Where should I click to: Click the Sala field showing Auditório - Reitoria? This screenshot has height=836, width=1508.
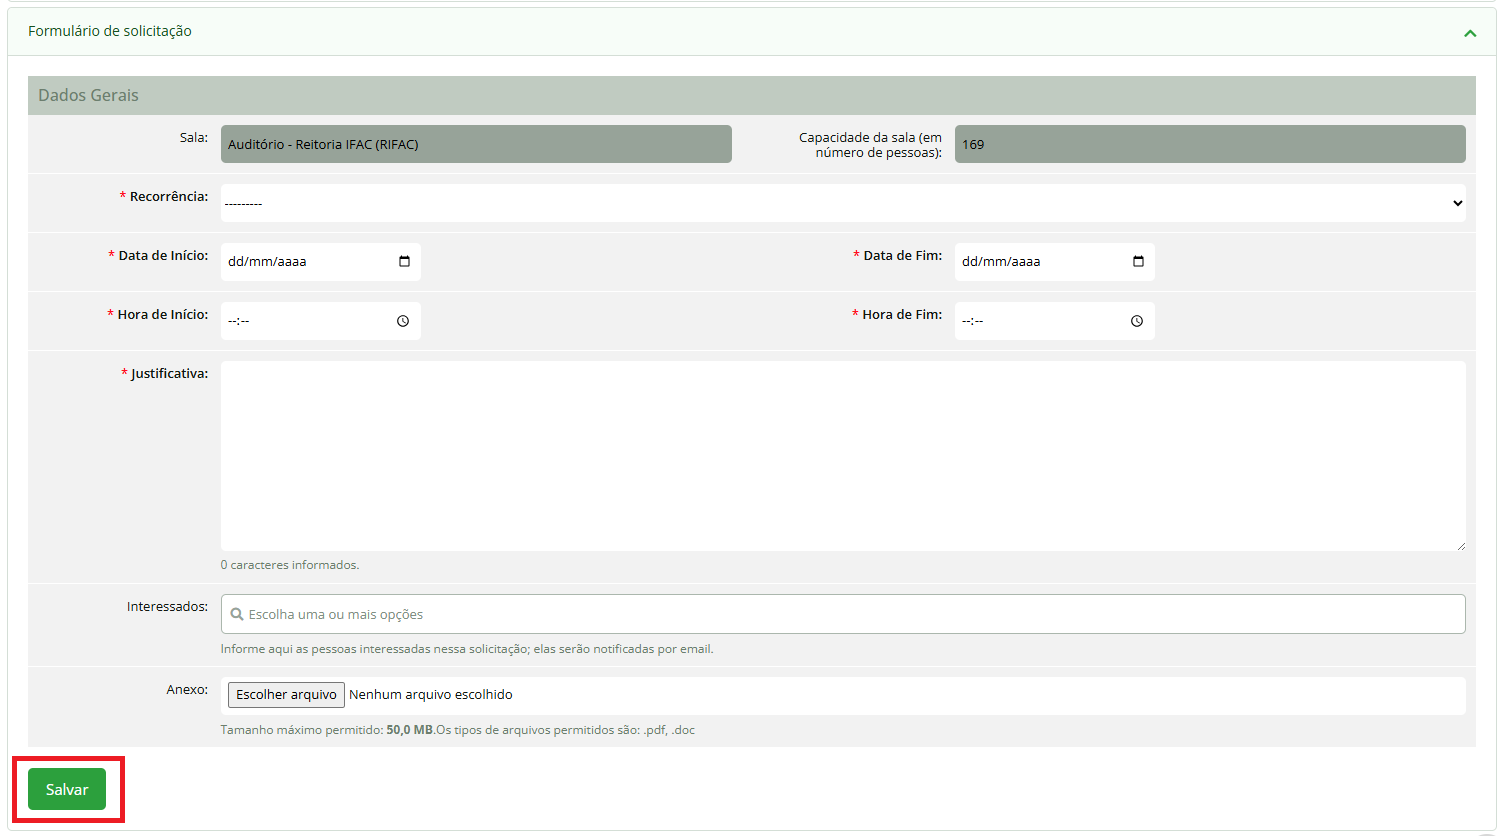[476, 144]
